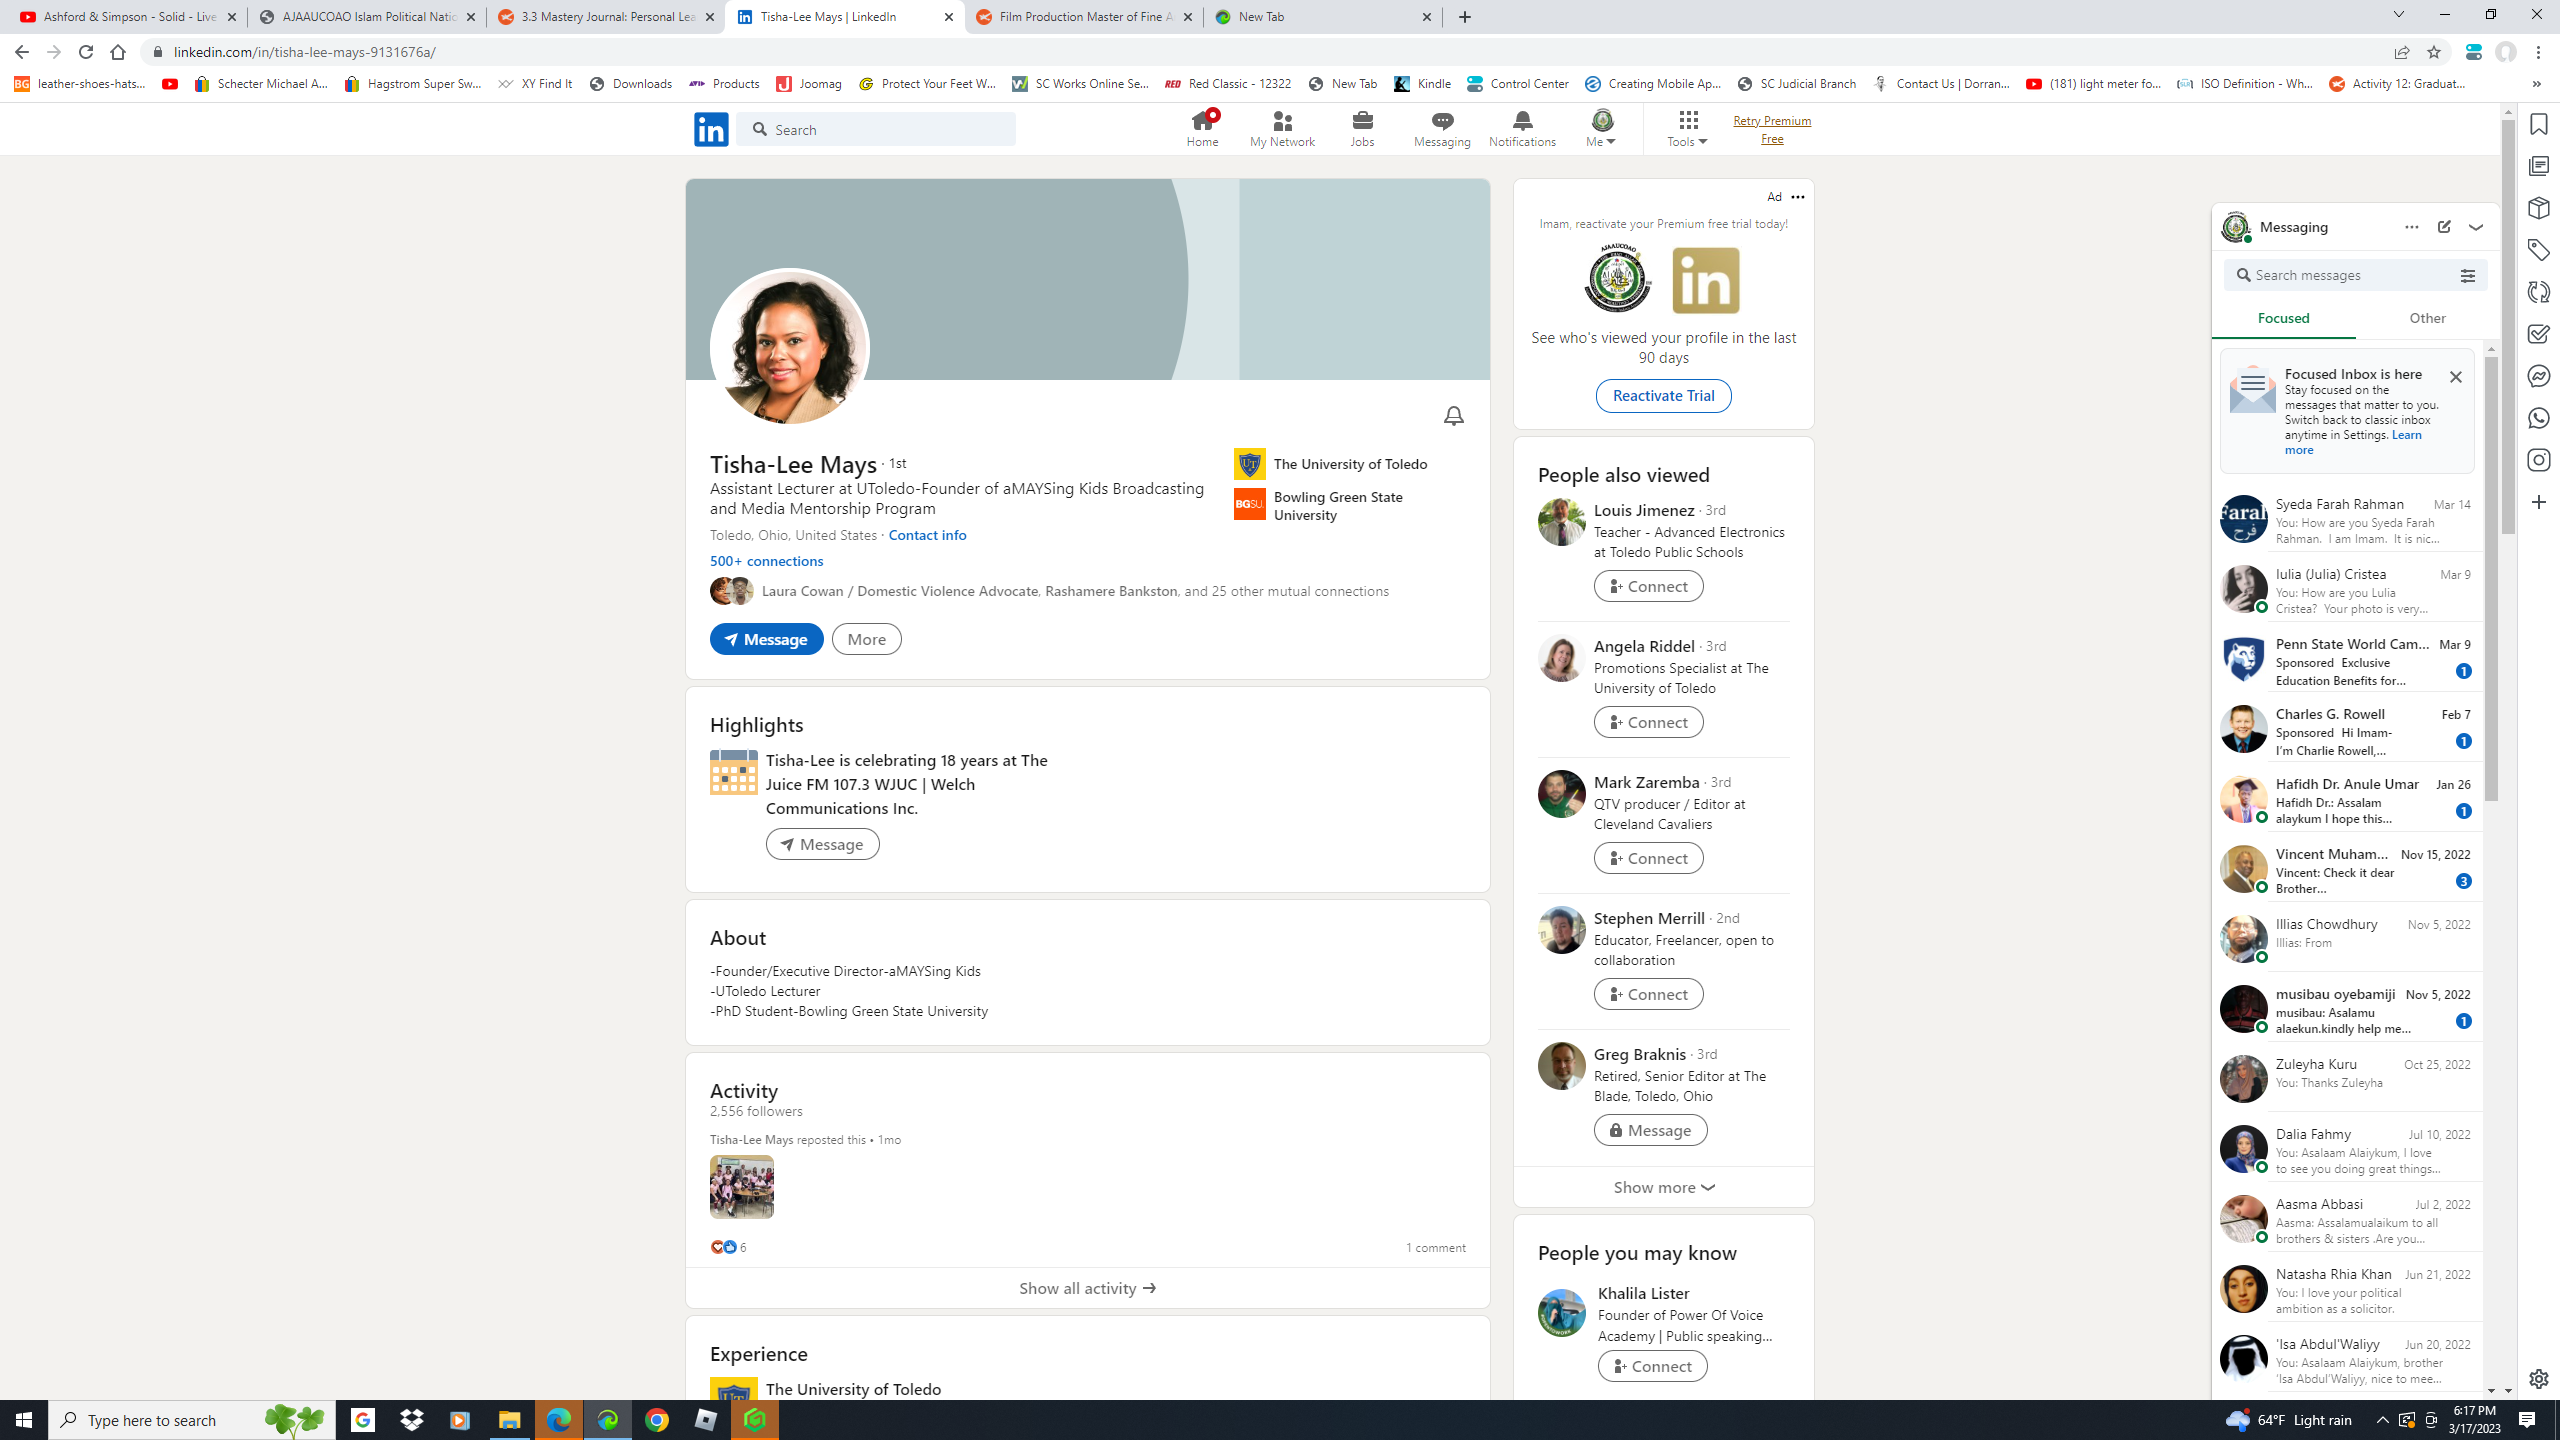Click the compose new message icon
This screenshot has width=2560, height=1440.
(x=2443, y=227)
